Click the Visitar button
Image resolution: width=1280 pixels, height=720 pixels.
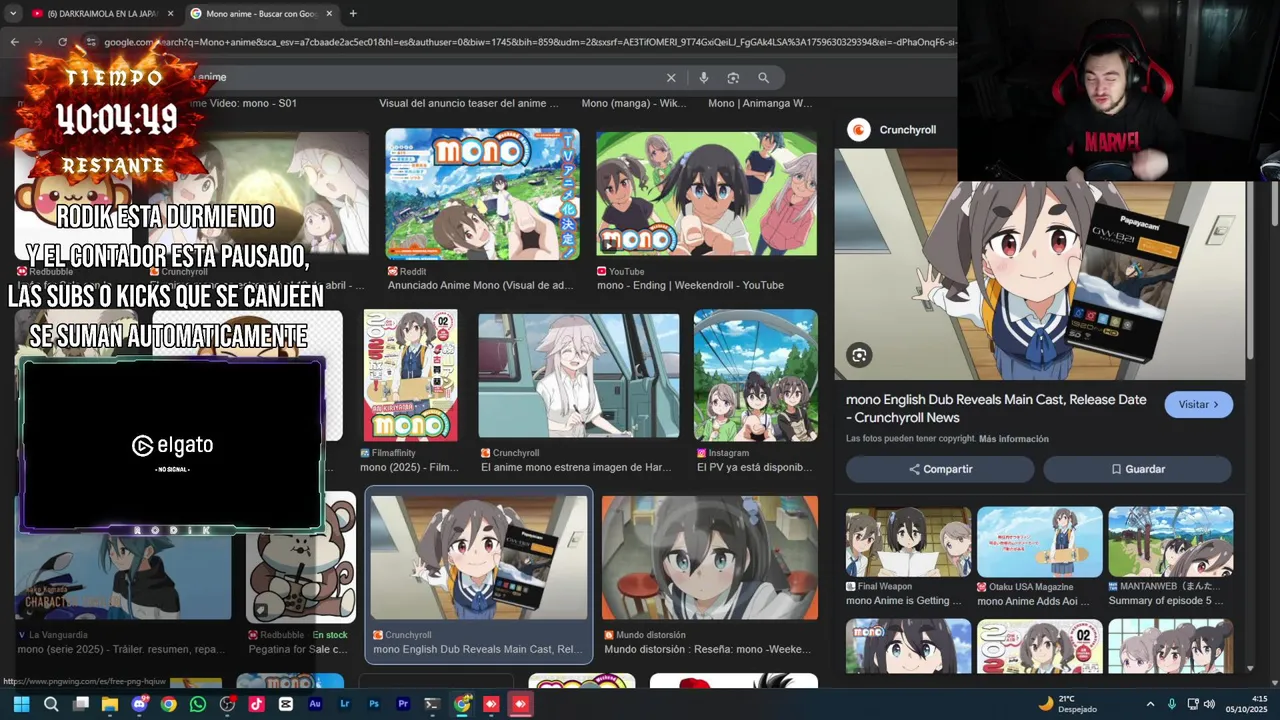(x=1198, y=404)
